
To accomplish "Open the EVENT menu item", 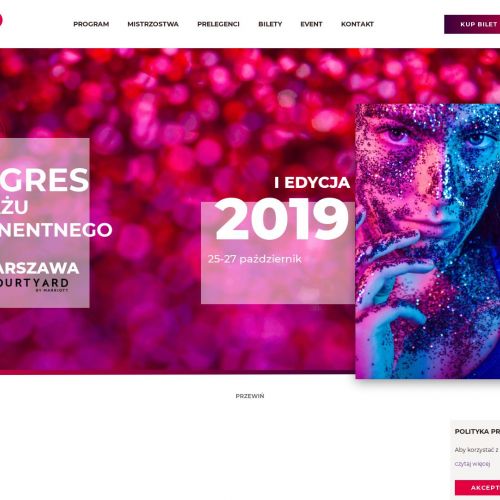I will (311, 24).
